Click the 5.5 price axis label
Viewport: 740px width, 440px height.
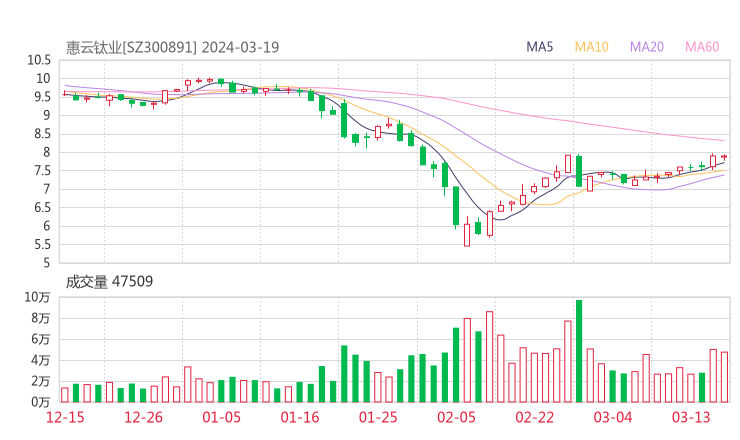[x=40, y=245]
